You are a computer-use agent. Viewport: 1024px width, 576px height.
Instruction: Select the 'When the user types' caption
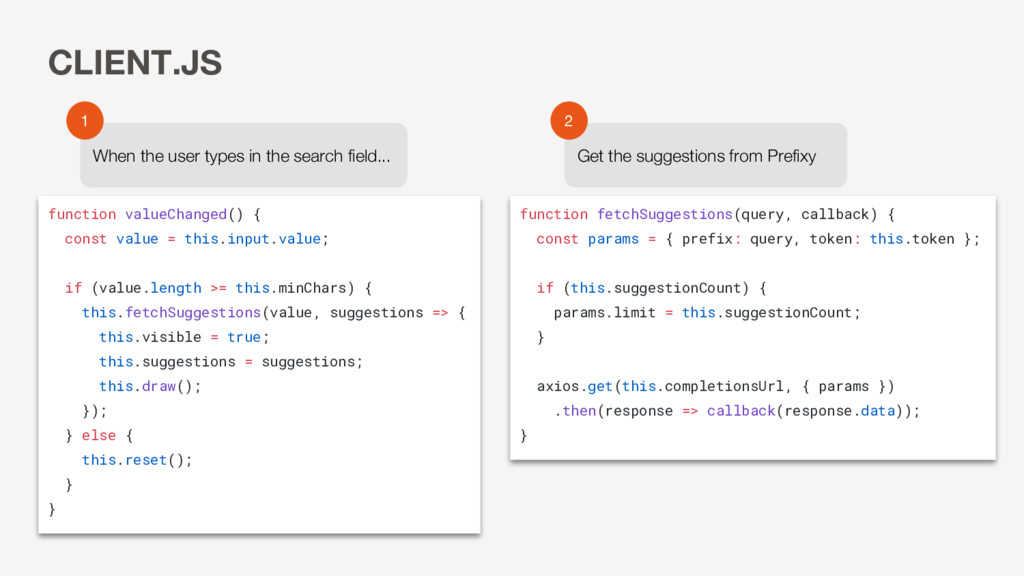click(241, 156)
